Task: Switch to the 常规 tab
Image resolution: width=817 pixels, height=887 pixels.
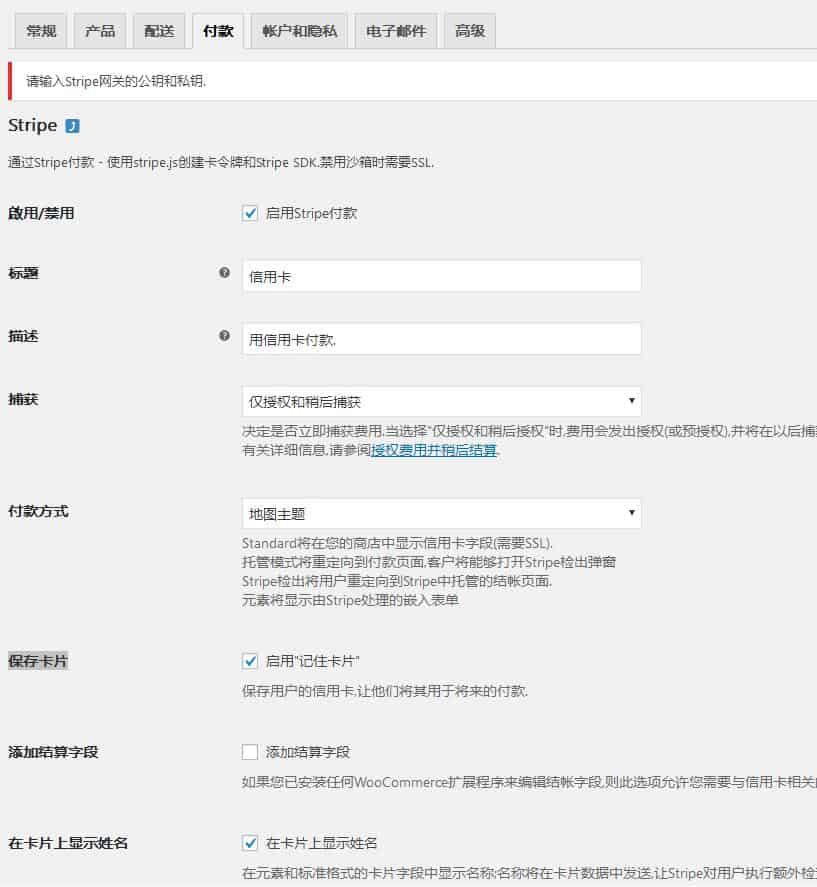Action: (x=41, y=31)
